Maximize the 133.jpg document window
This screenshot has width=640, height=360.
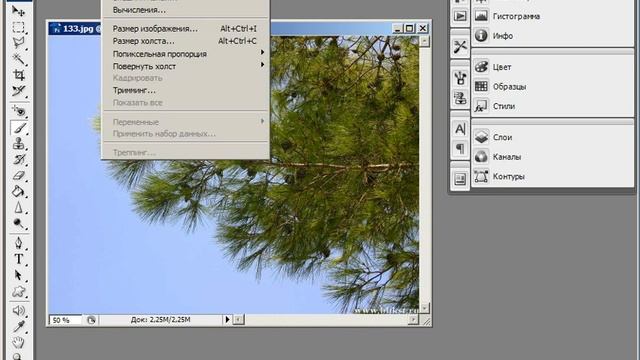coord(409,29)
